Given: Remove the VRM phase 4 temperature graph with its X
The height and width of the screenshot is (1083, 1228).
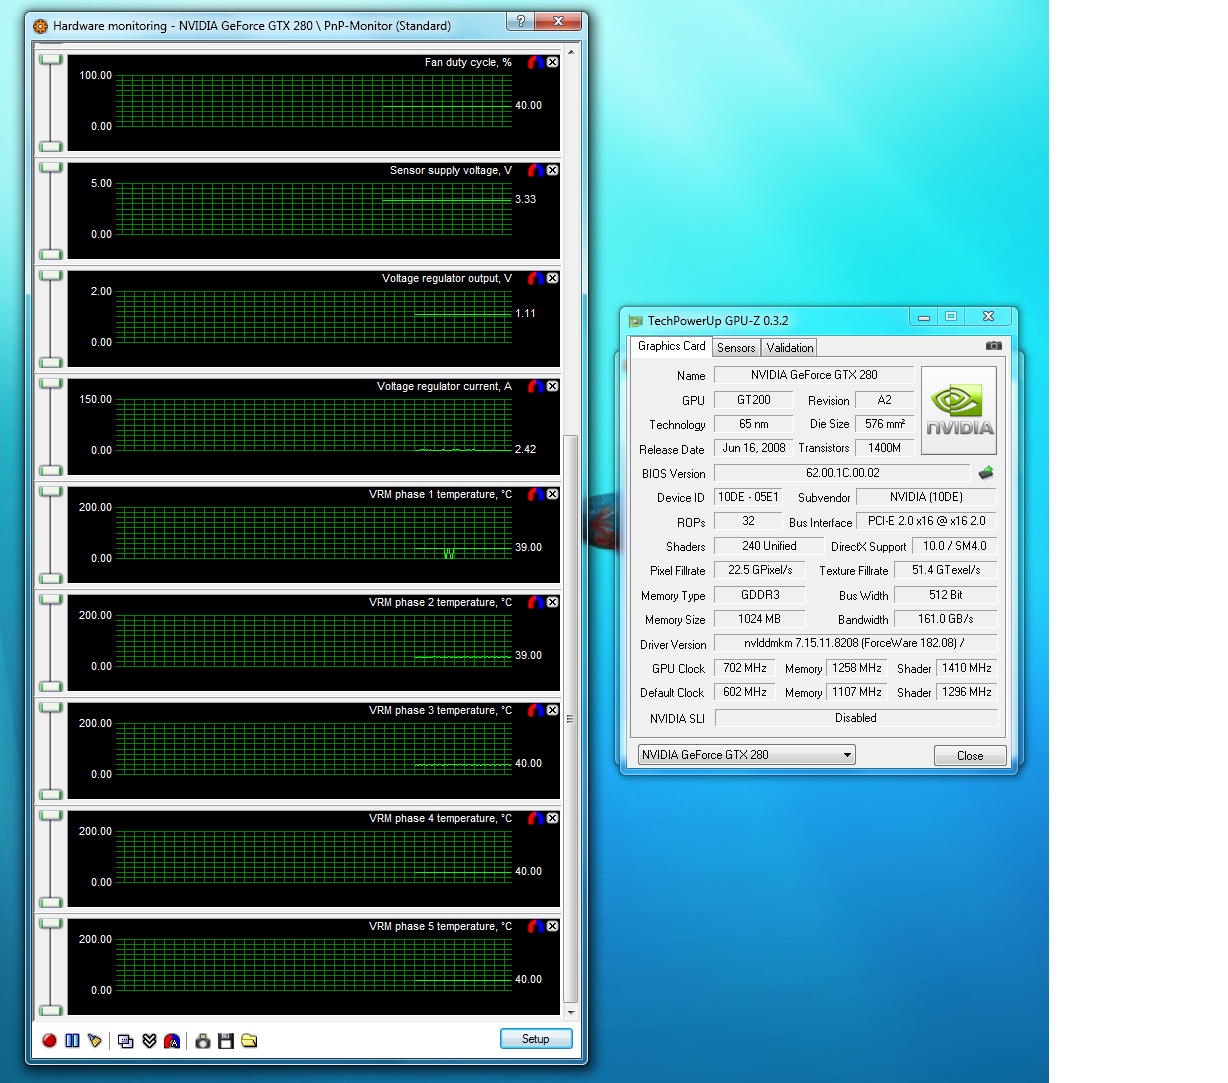Looking at the screenshot, I should [553, 818].
